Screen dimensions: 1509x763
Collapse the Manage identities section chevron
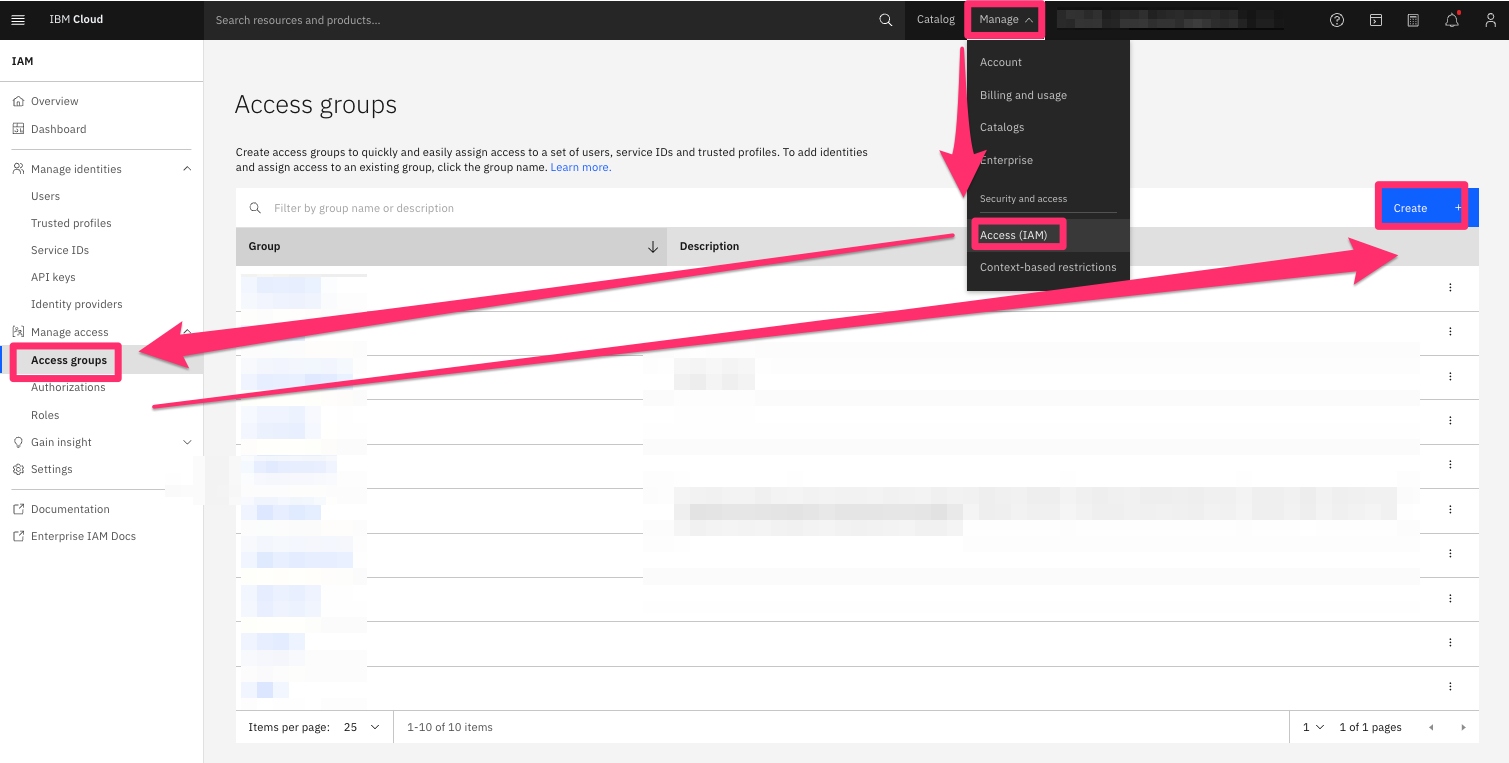[187, 169]
